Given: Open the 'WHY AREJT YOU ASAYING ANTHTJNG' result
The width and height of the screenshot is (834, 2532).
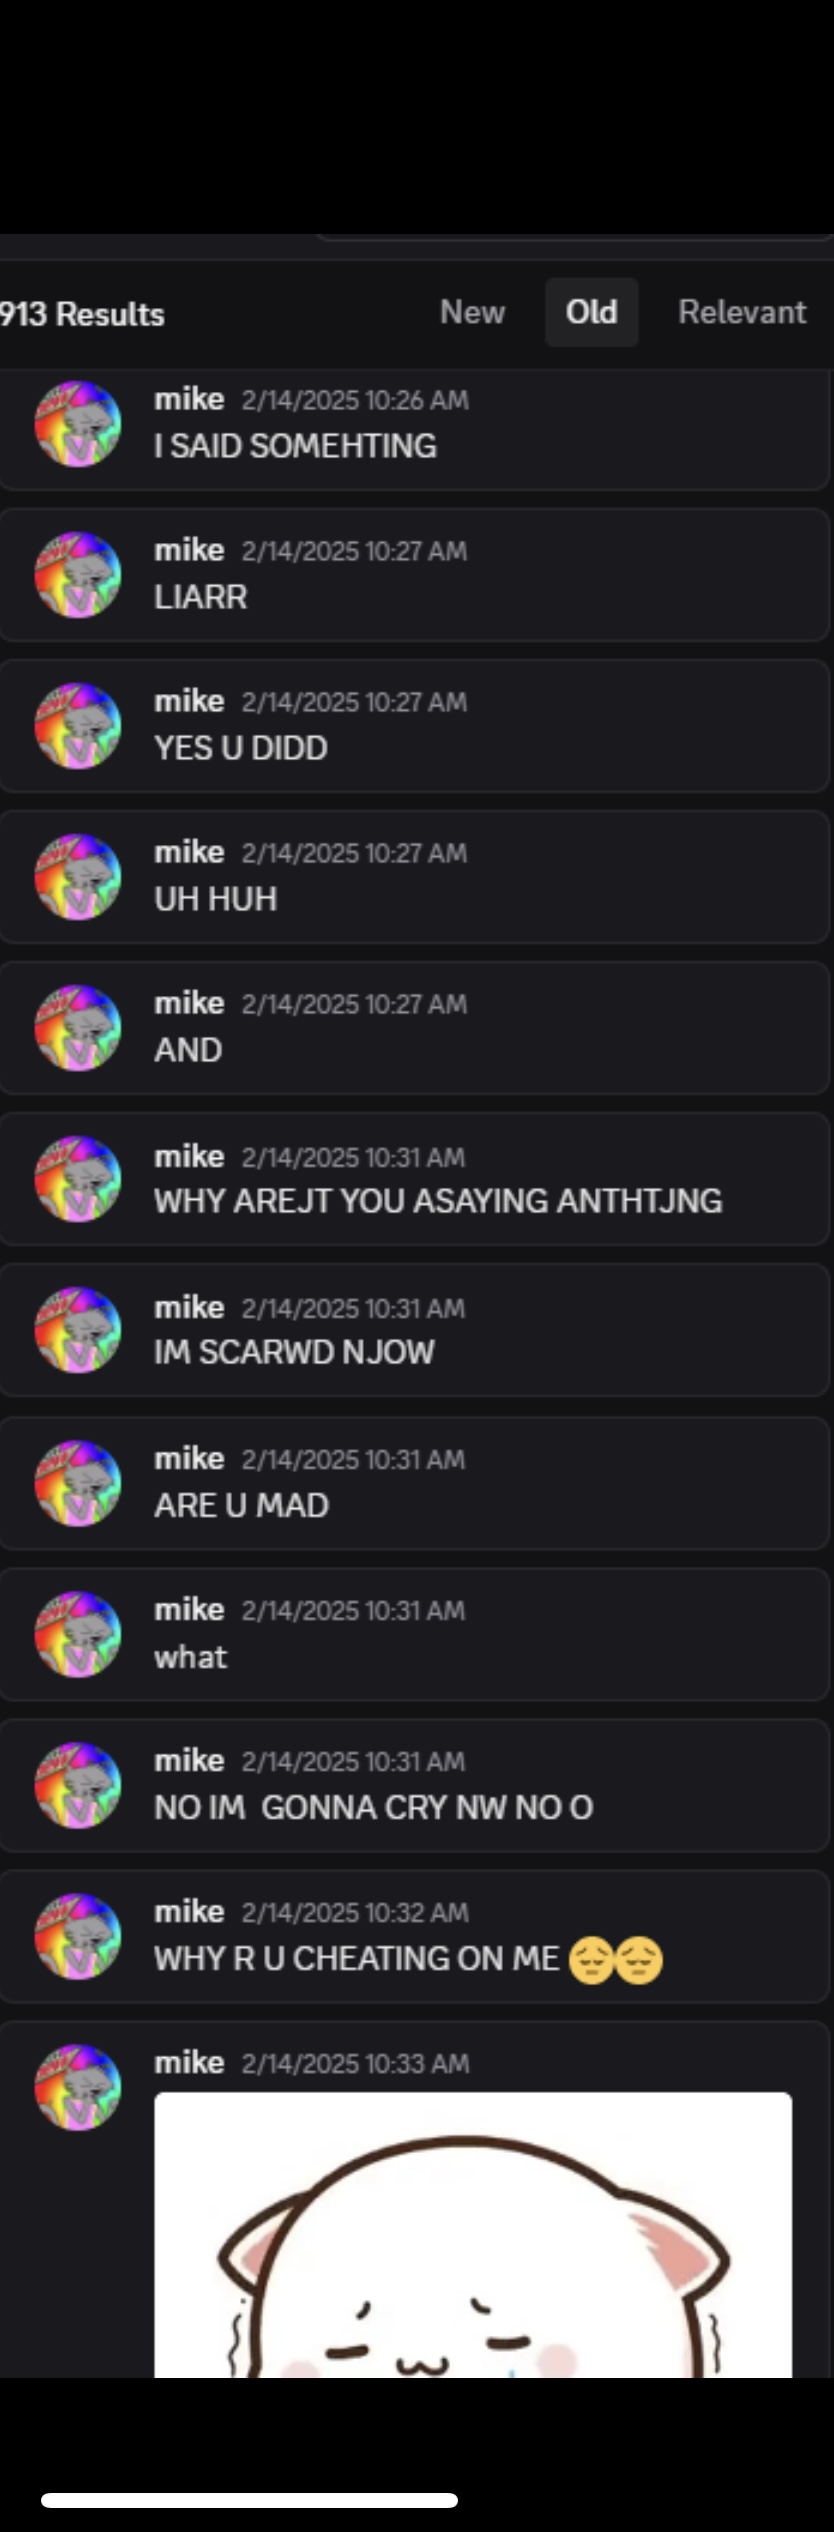Looking at the screenshot, I should (x=414, y=1179).
